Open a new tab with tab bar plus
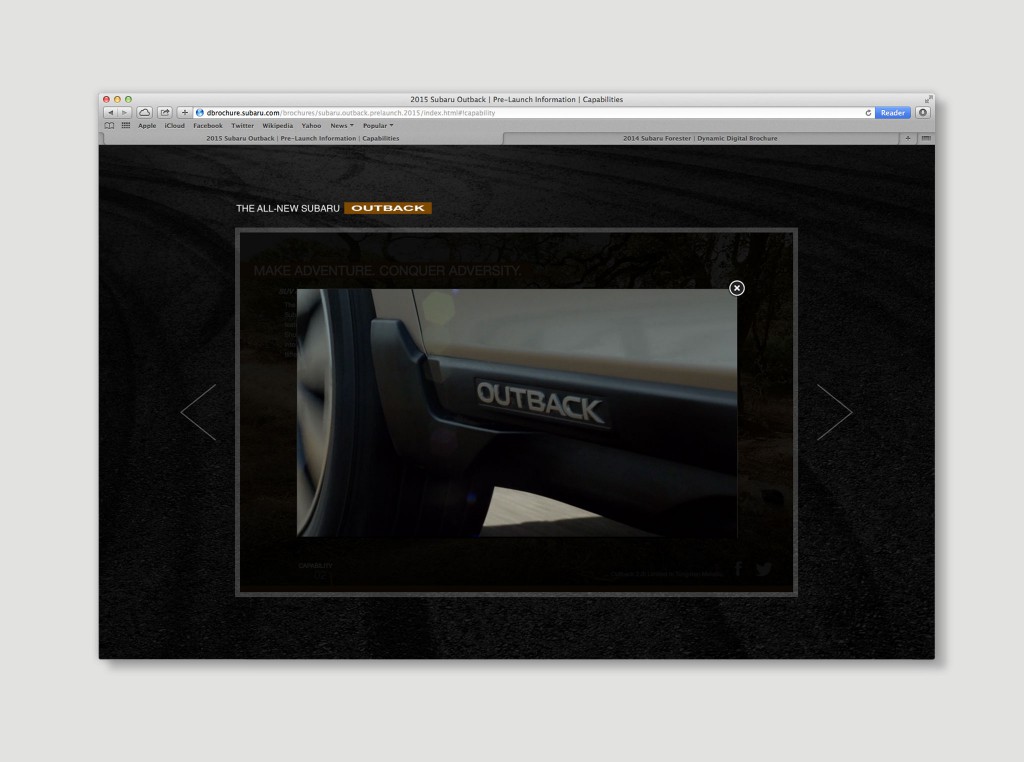This screenshot has width=1024, height=762. tap(908, 138)
